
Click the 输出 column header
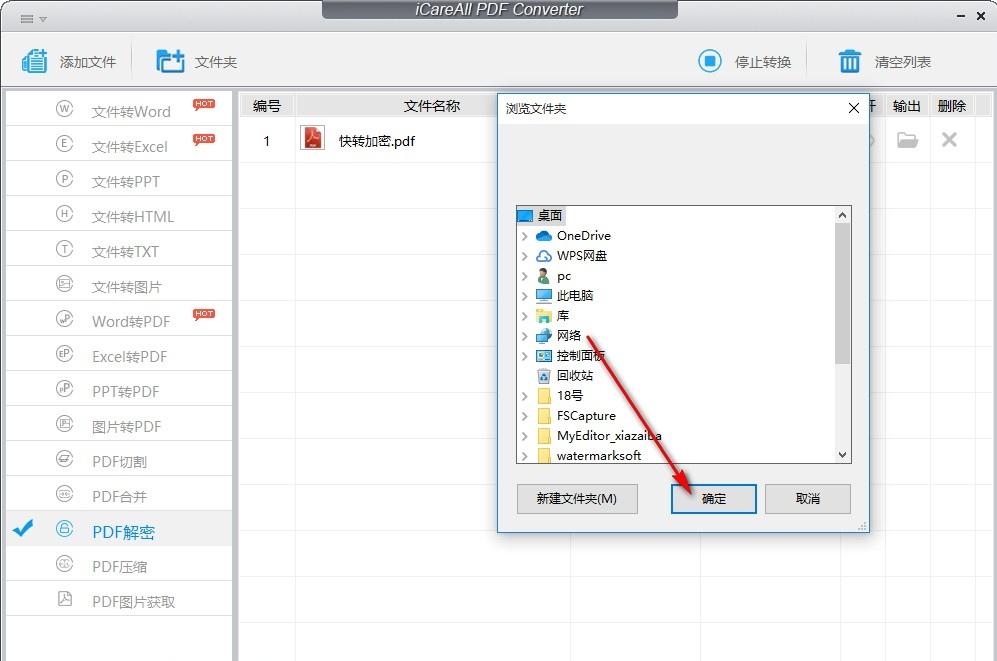[907, 106]
